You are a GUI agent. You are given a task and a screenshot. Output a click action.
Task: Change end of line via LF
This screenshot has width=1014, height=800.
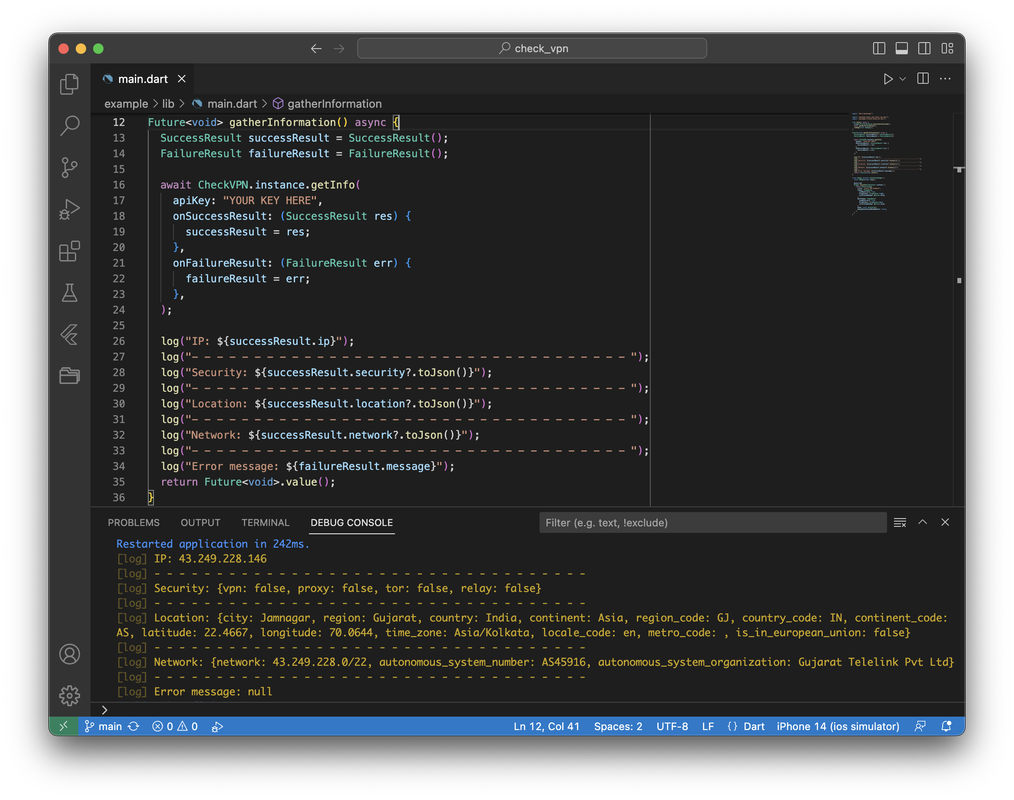(x=708, y=726)
